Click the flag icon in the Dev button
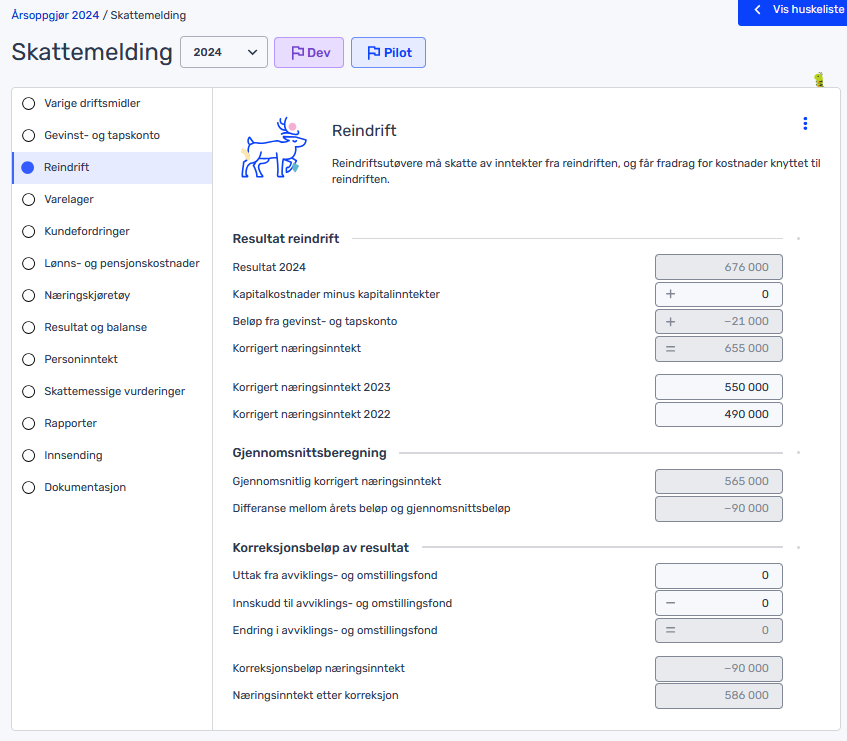847x741 pixels. [297, 53]
